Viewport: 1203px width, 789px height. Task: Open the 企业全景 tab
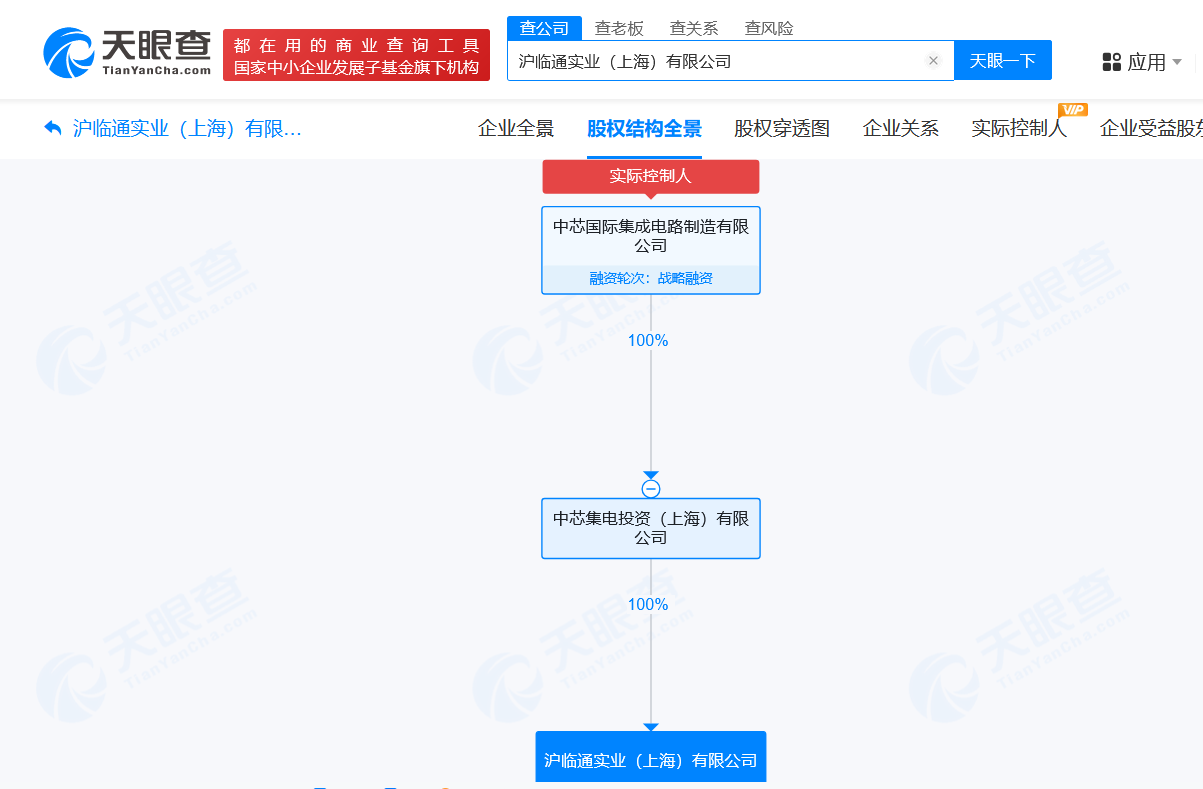pyautogui.click(x=516, y=128)
